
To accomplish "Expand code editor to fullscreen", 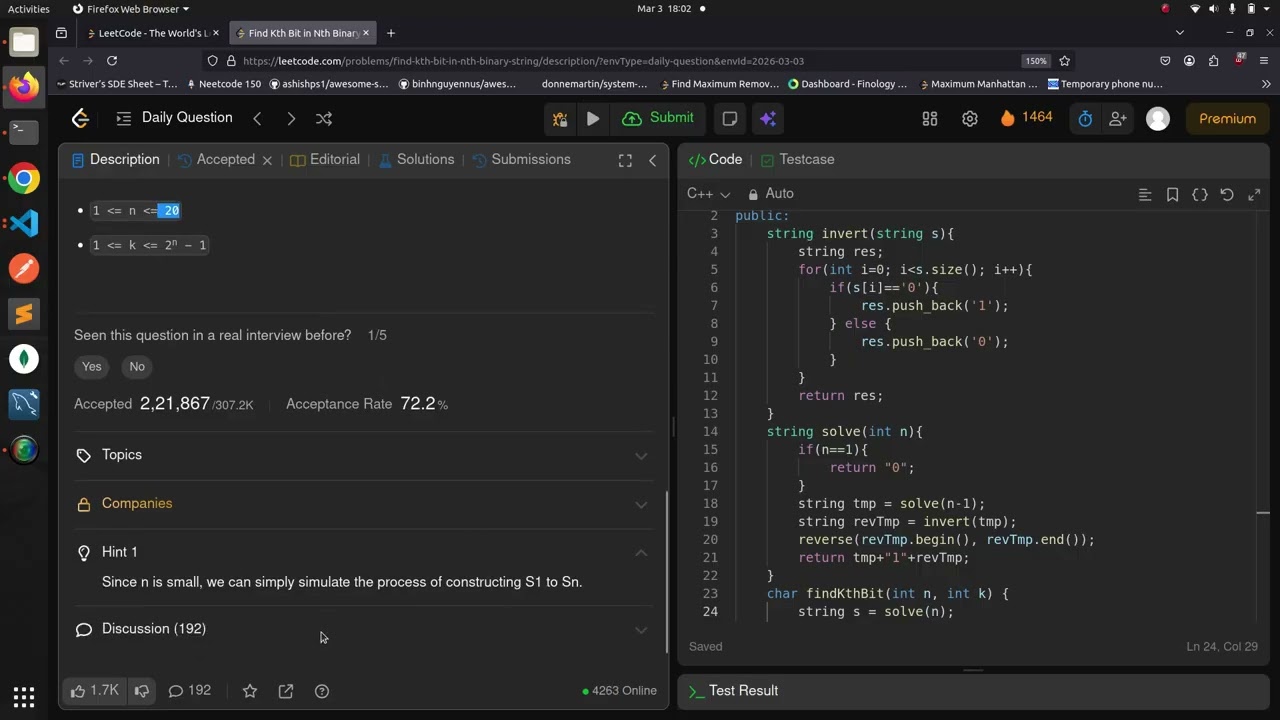I will click(x=1254, y=195).
